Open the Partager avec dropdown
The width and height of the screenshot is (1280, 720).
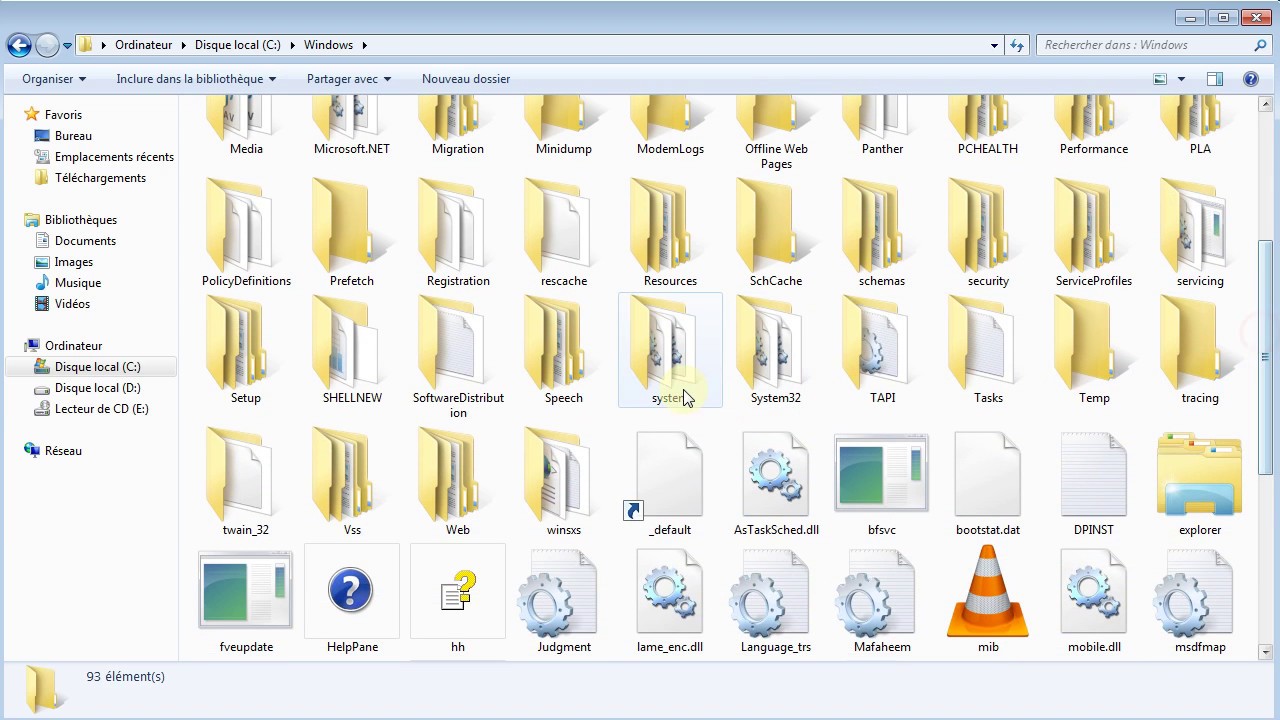(x=349, y=79)
